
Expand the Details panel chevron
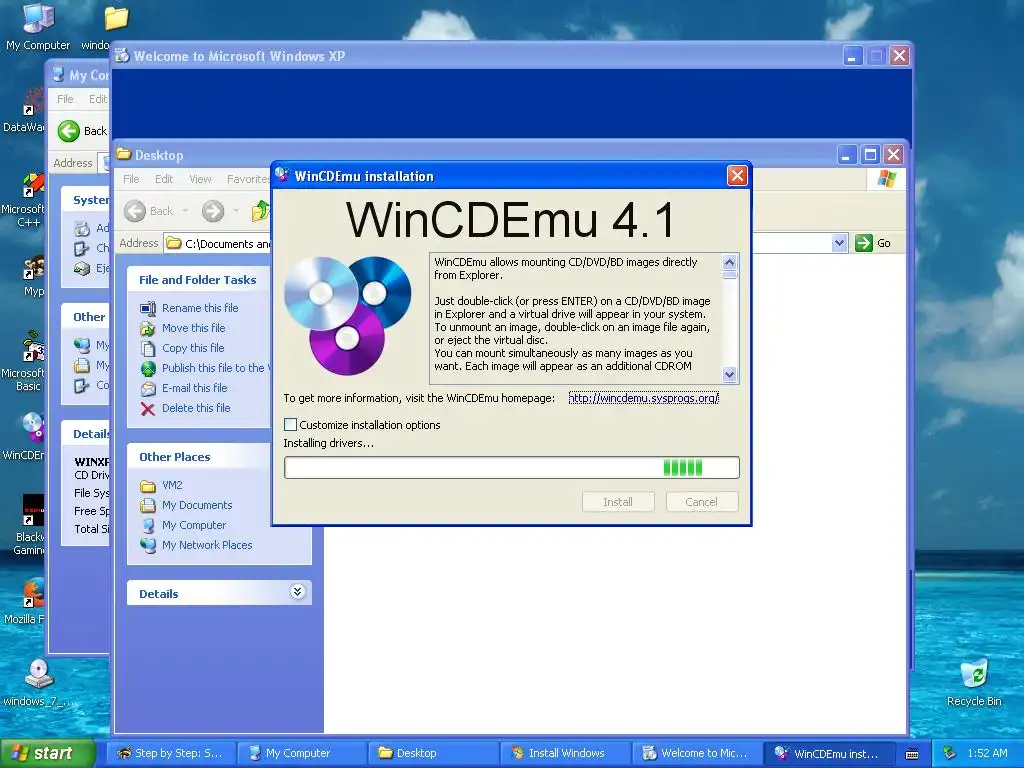[297, 592]
